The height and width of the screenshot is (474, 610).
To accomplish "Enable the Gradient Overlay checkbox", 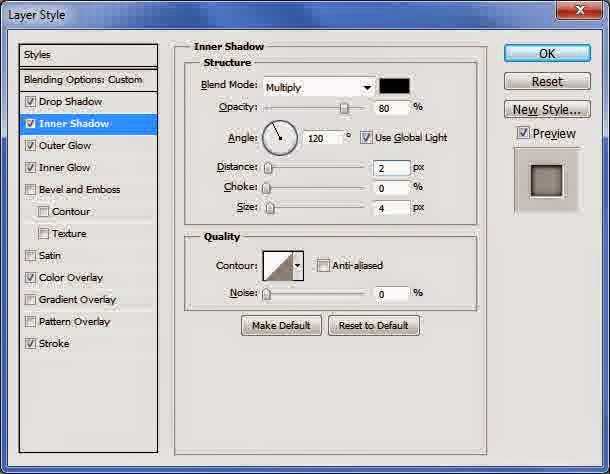I will 30,300.
